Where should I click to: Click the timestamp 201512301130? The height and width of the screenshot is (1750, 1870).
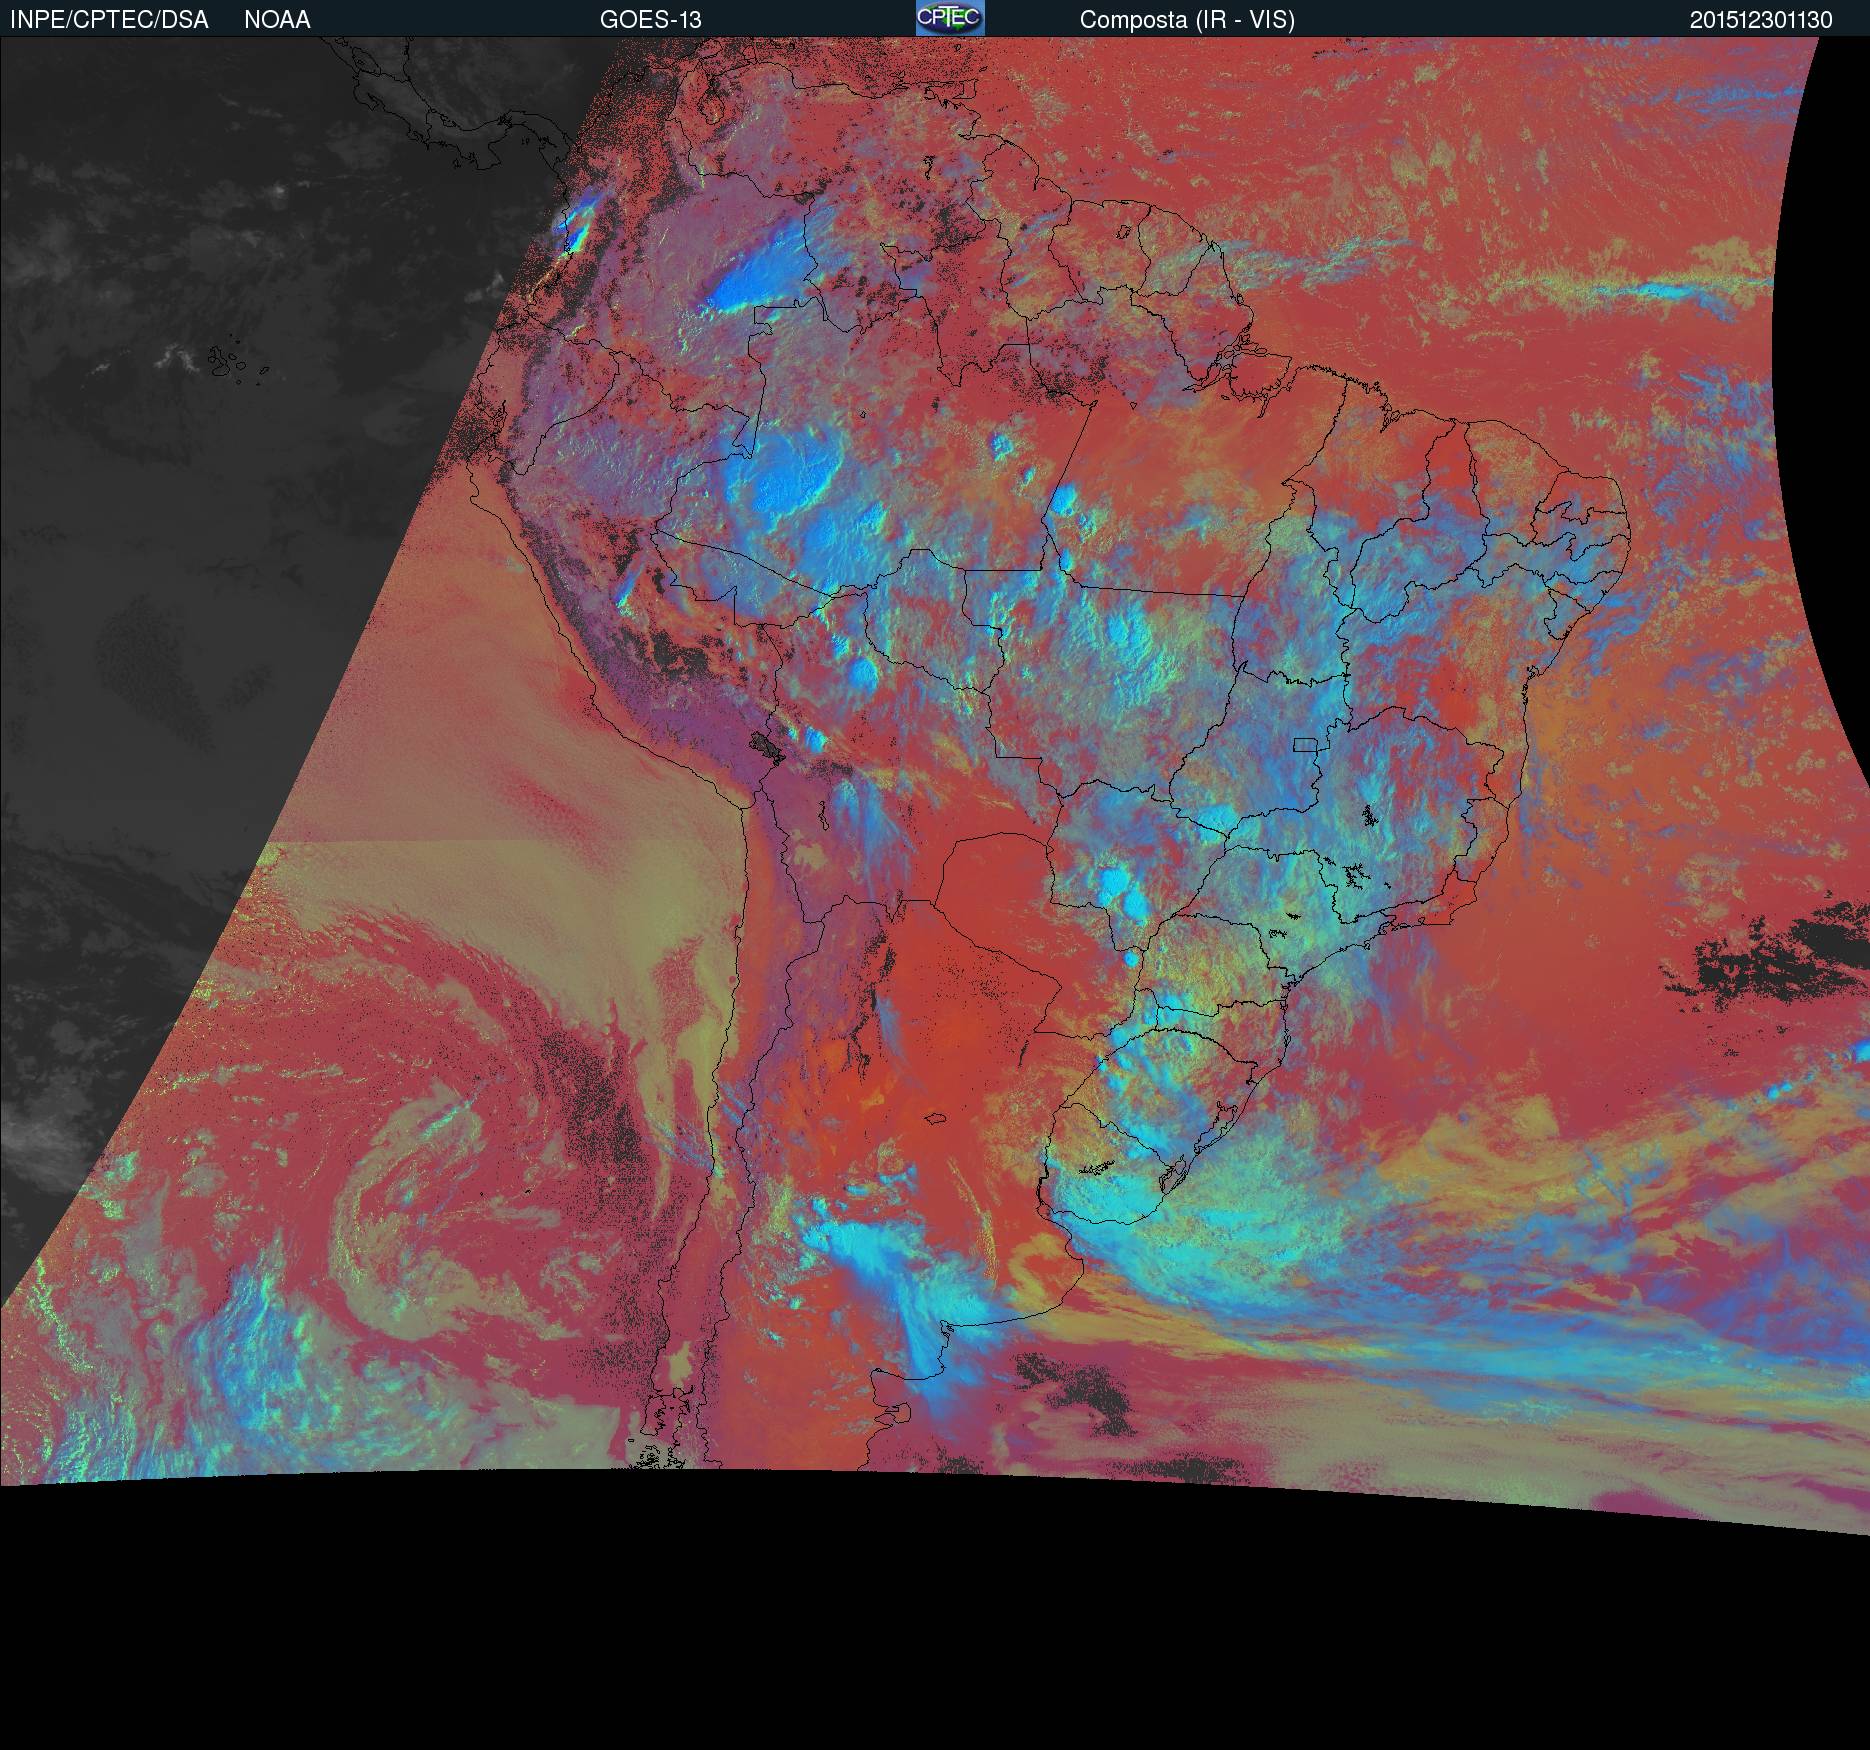1761,20
